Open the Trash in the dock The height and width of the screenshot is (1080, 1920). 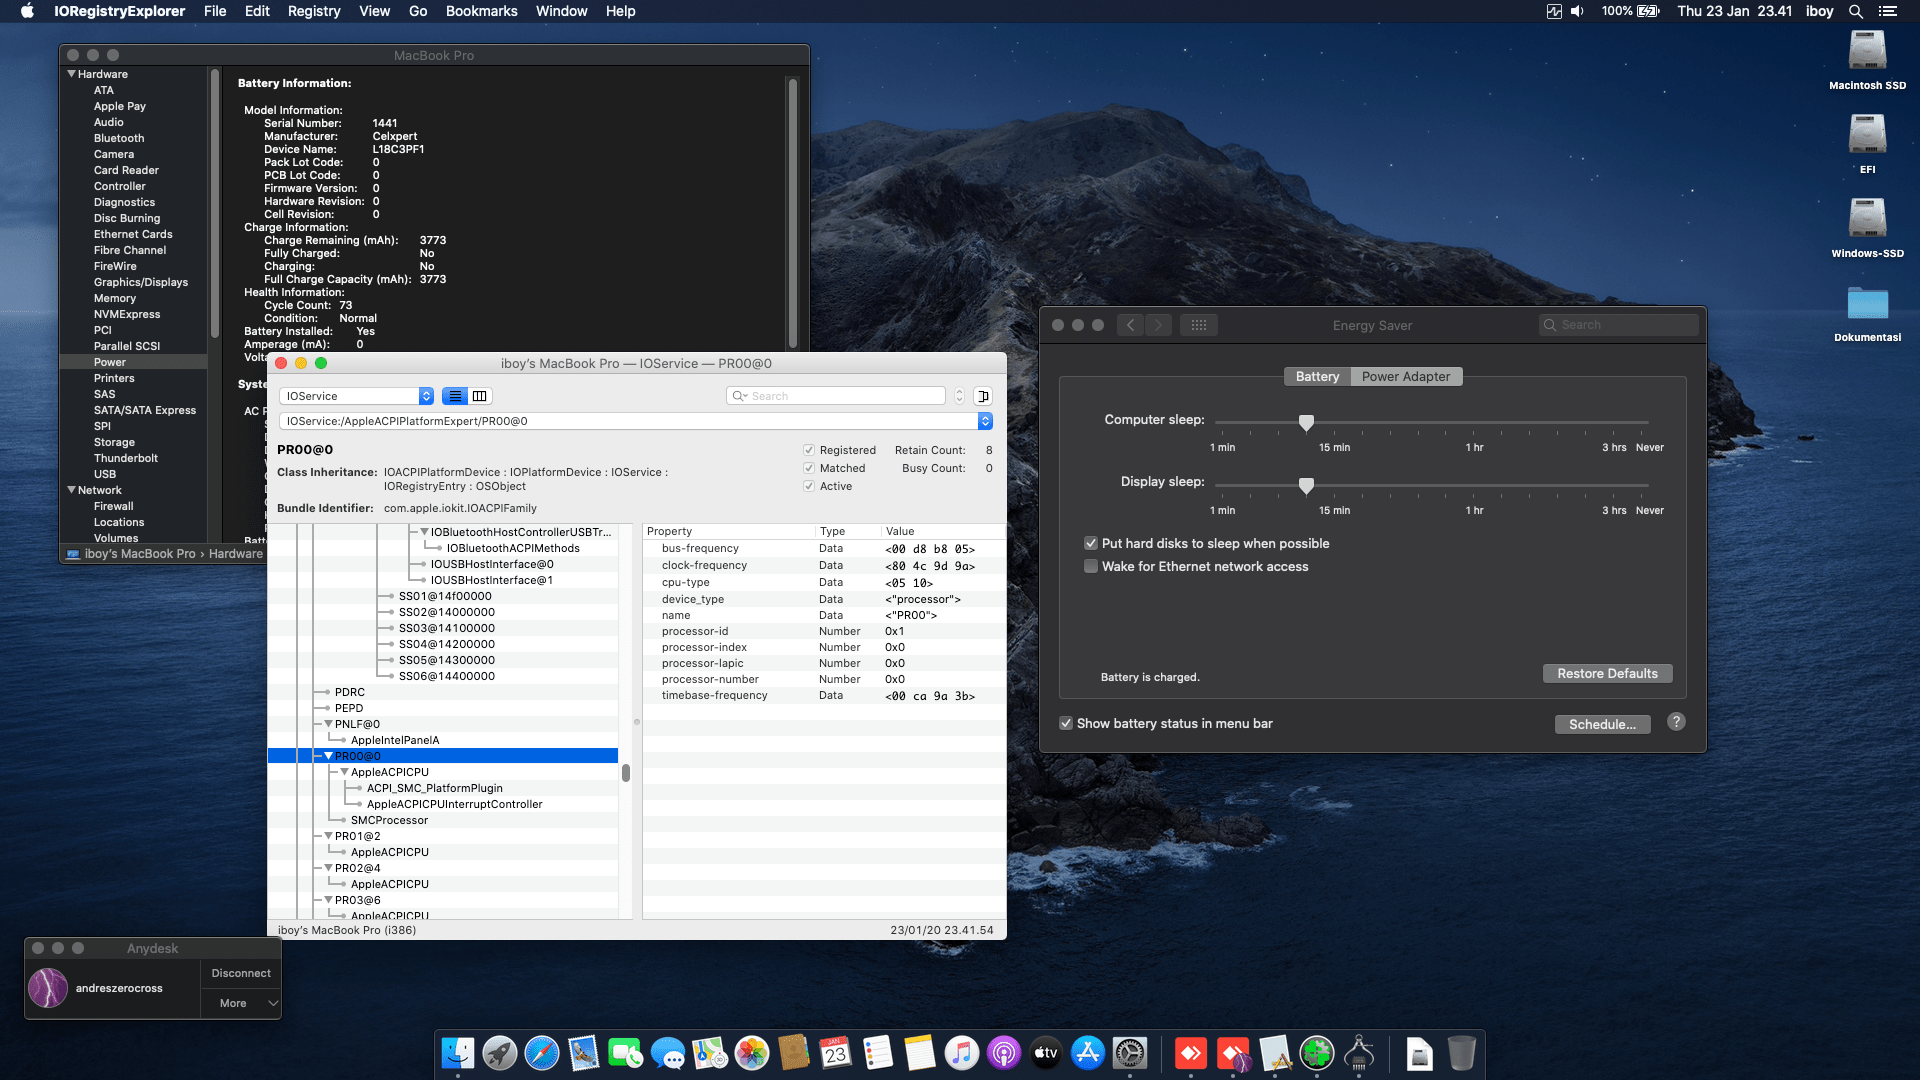[1461, 1053]
